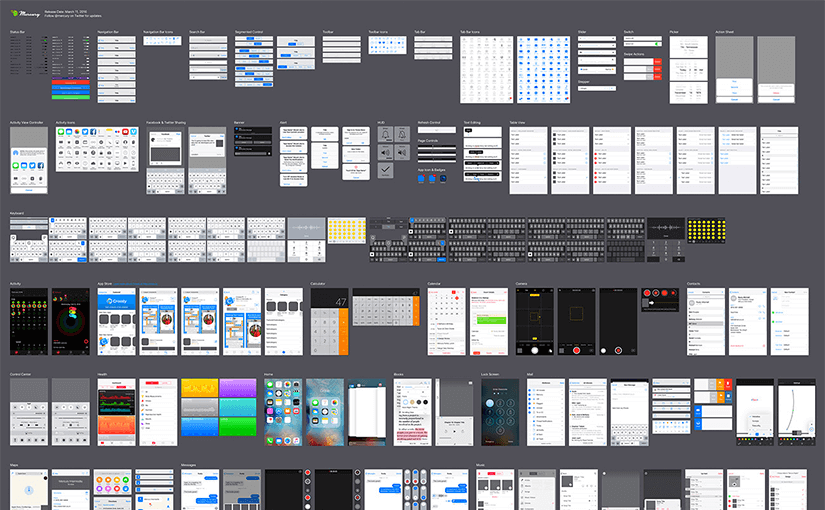
Task: Click the 'Control Center' section heading
Action: point(20,374)
